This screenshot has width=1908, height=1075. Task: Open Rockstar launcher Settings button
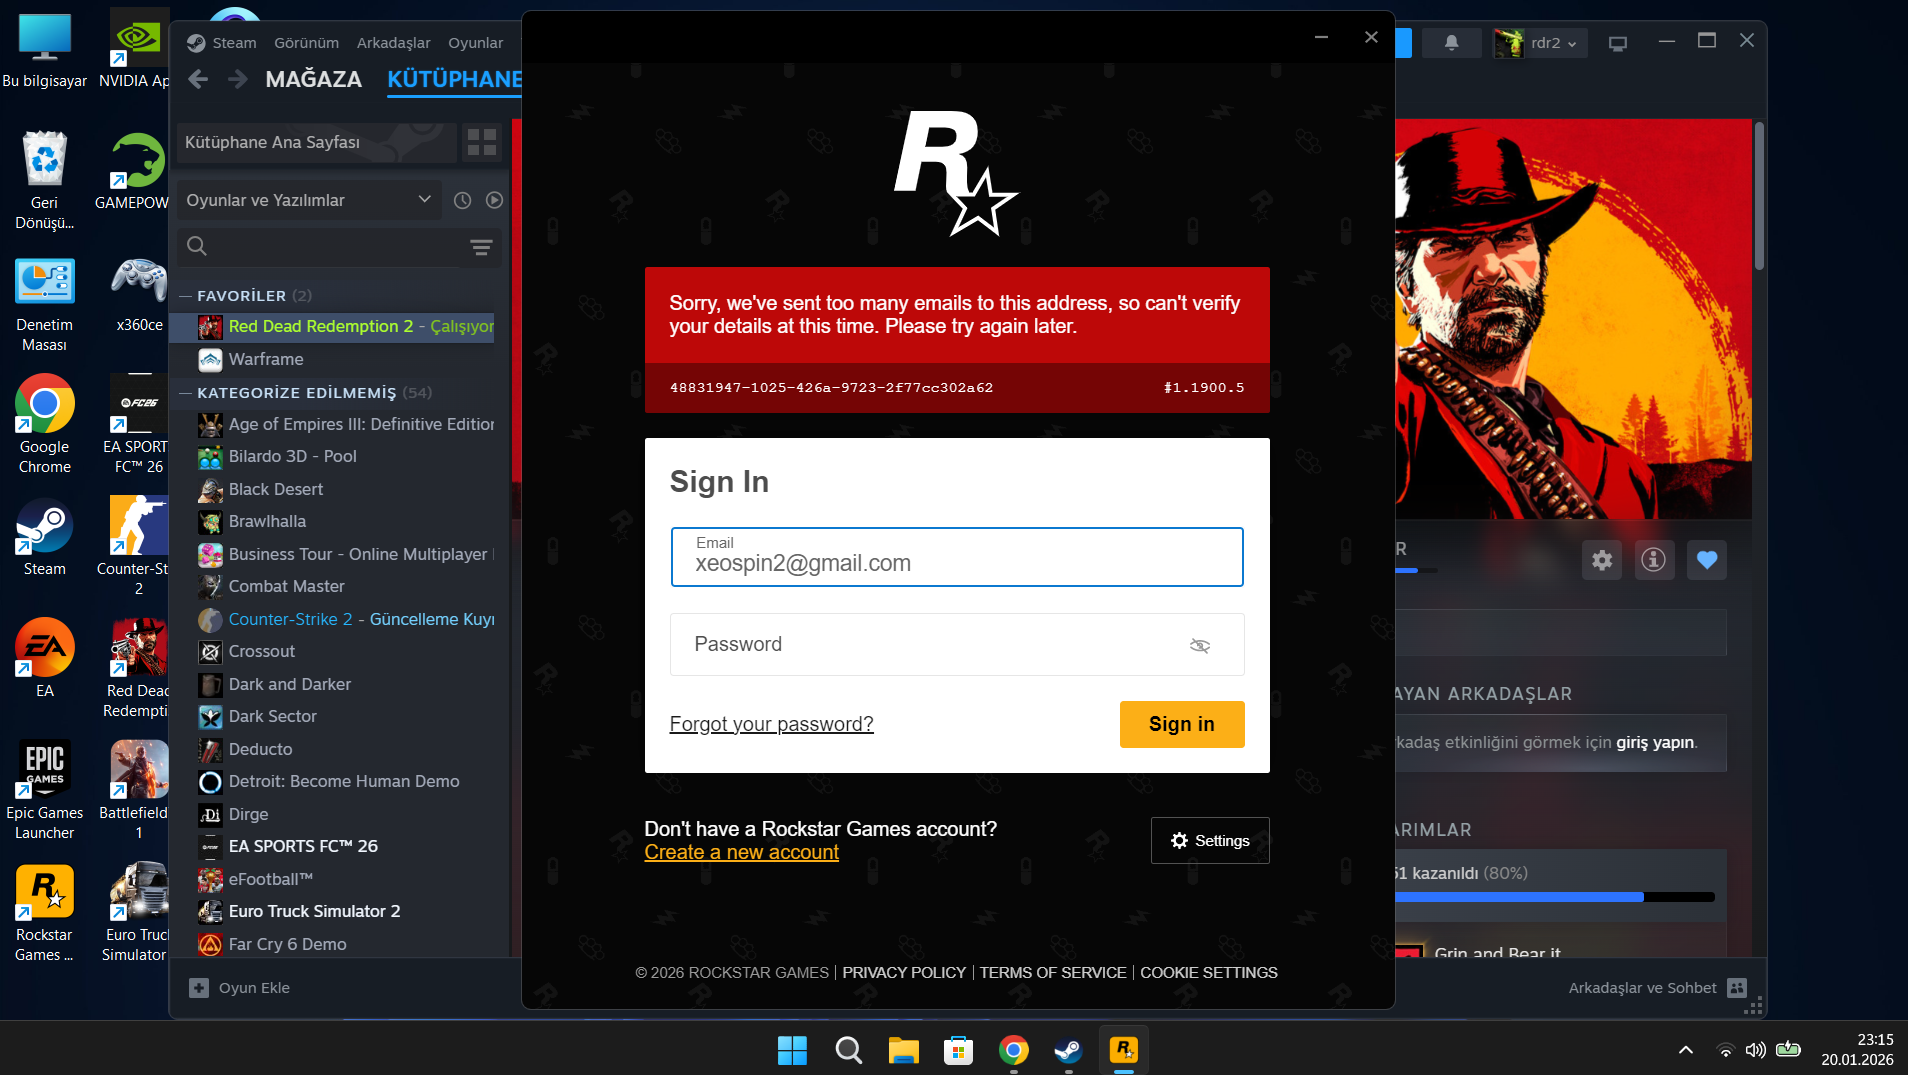click(1210, 841)
